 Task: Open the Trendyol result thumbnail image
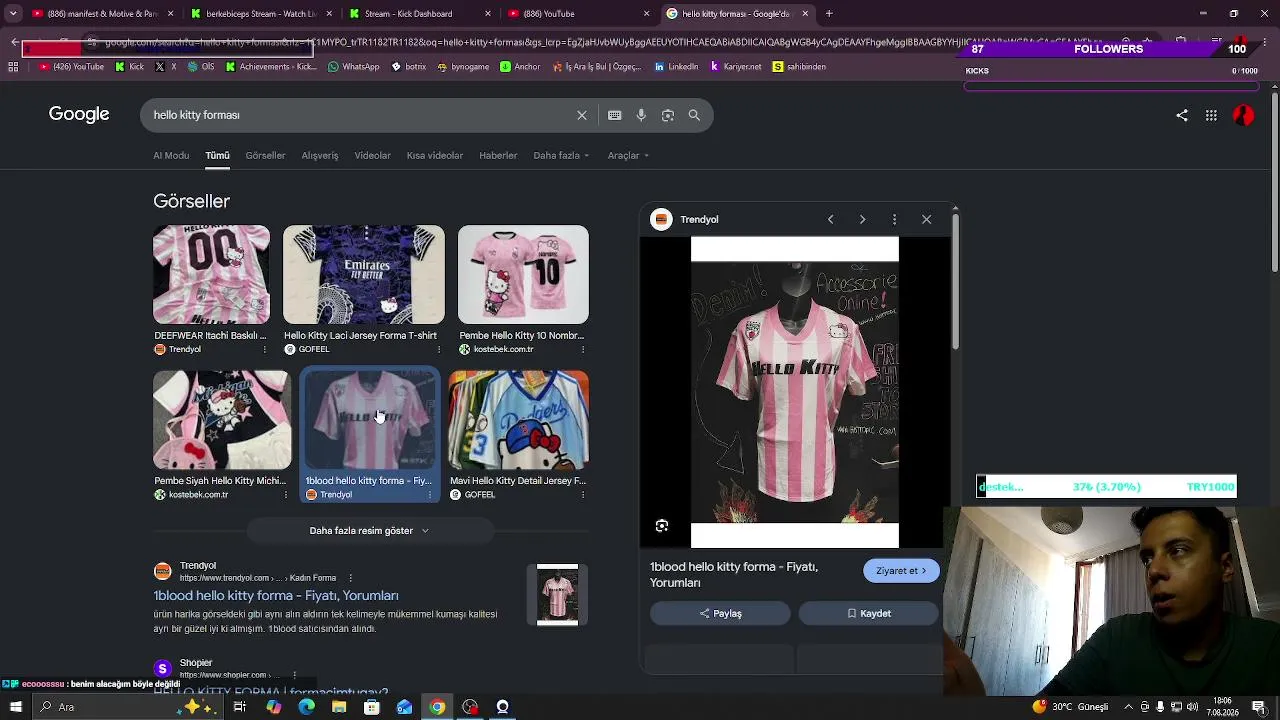click(557, 595)
